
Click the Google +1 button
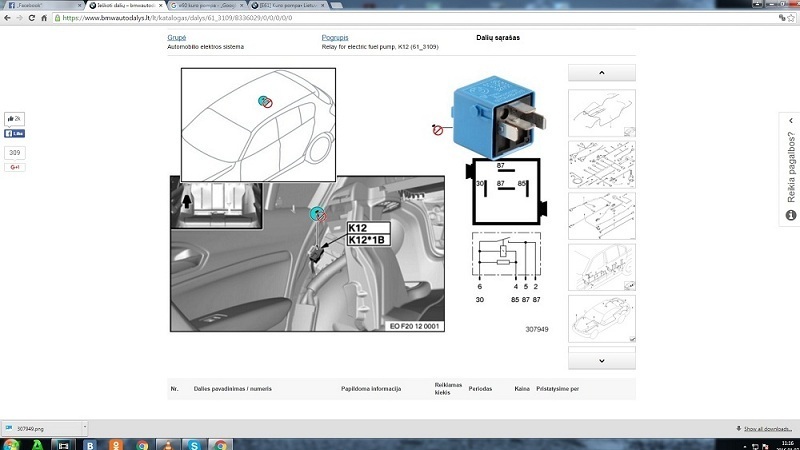pos(15,167)
